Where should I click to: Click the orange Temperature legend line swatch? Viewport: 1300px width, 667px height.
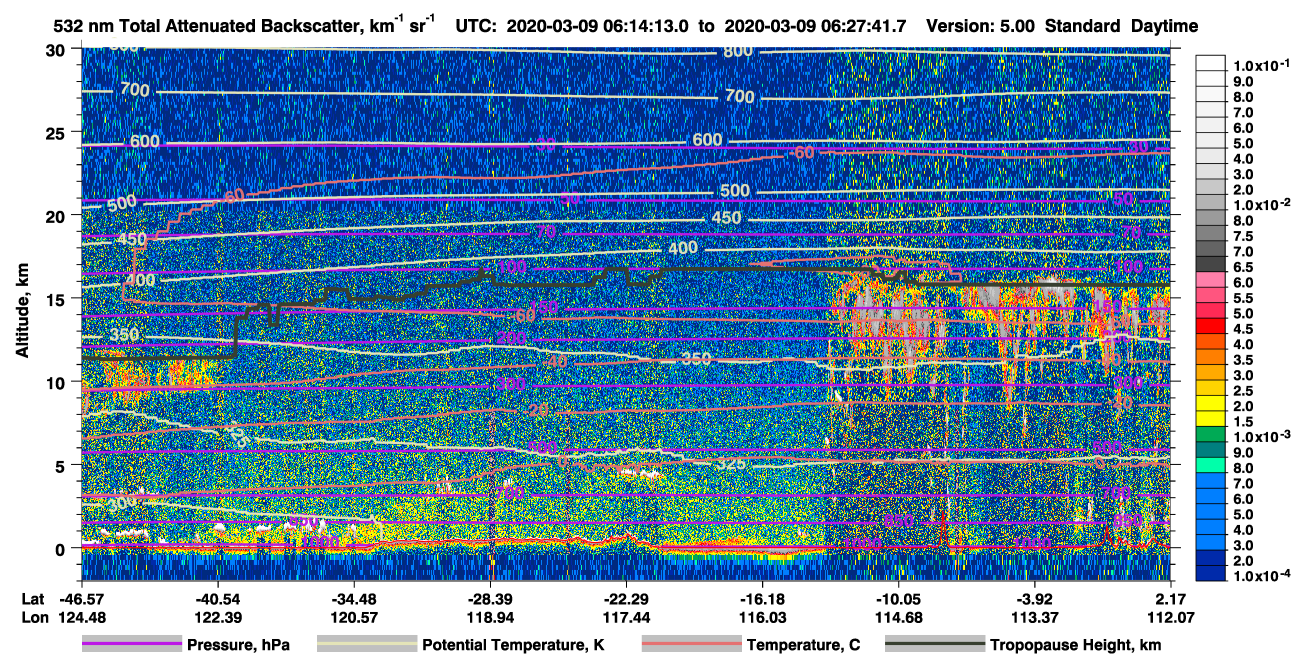click(692, 645)
